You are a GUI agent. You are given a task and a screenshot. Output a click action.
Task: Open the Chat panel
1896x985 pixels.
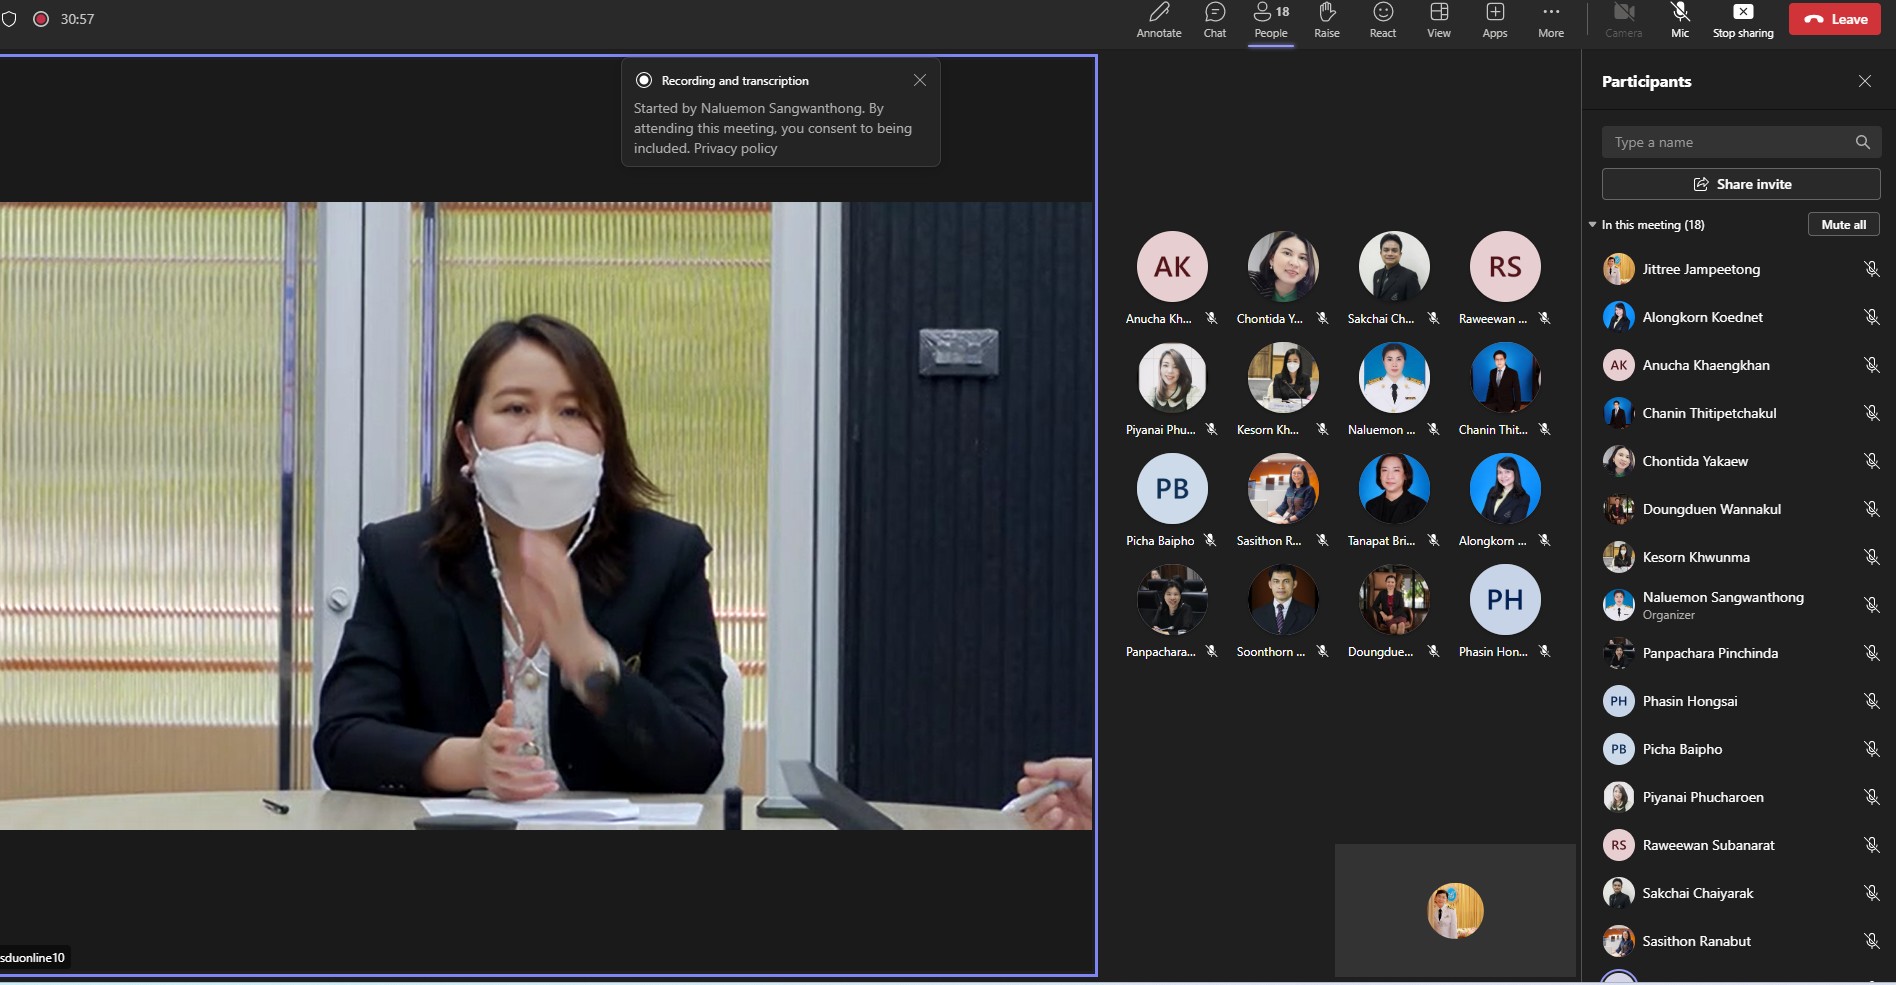(x=1214, y=20)
